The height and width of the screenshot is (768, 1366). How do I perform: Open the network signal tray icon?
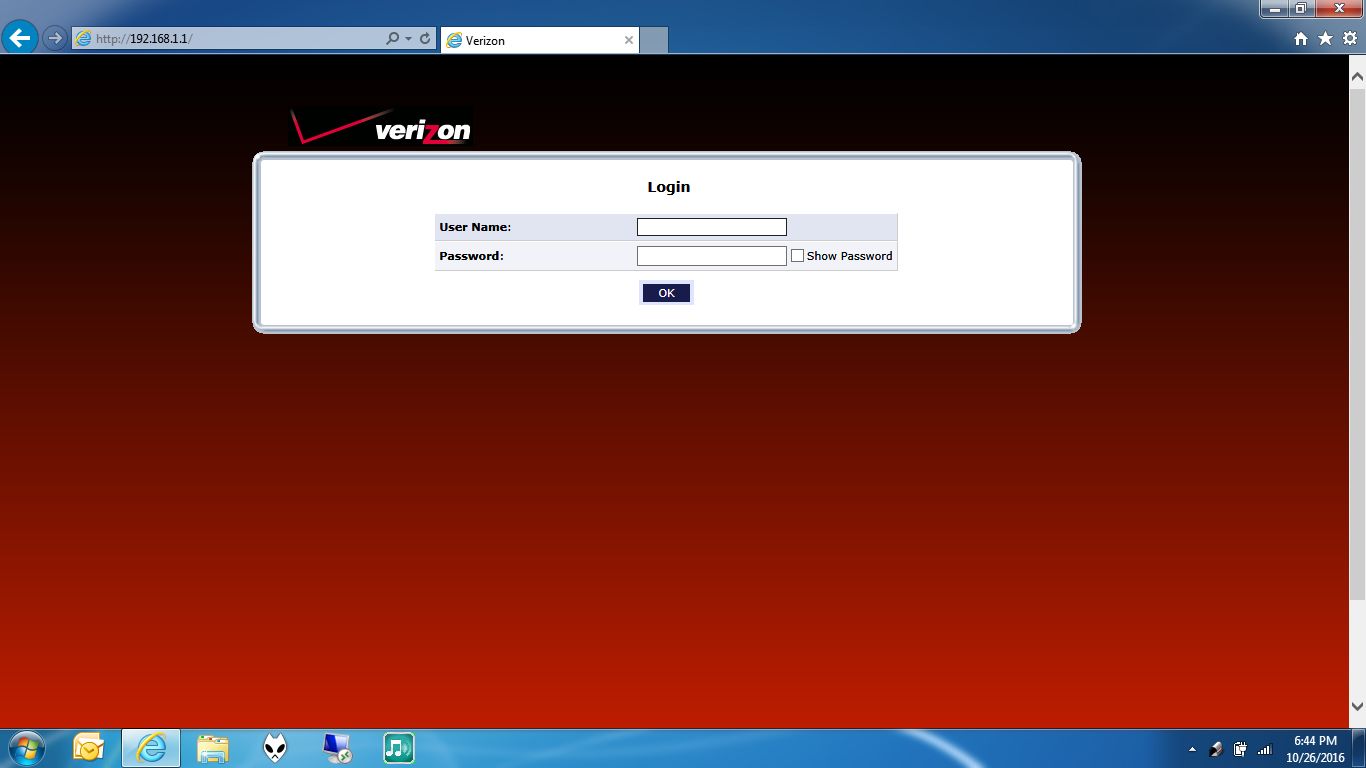[x=1264, y=749]
